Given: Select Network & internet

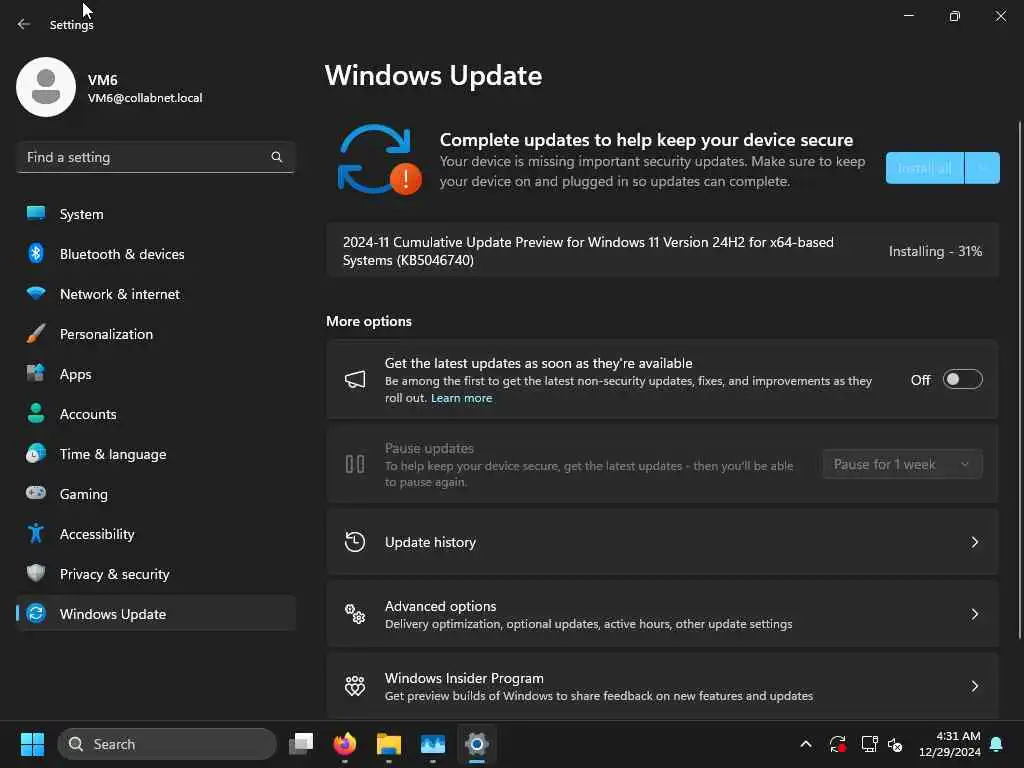Looking at the screenshot, I should pos(155,294).
